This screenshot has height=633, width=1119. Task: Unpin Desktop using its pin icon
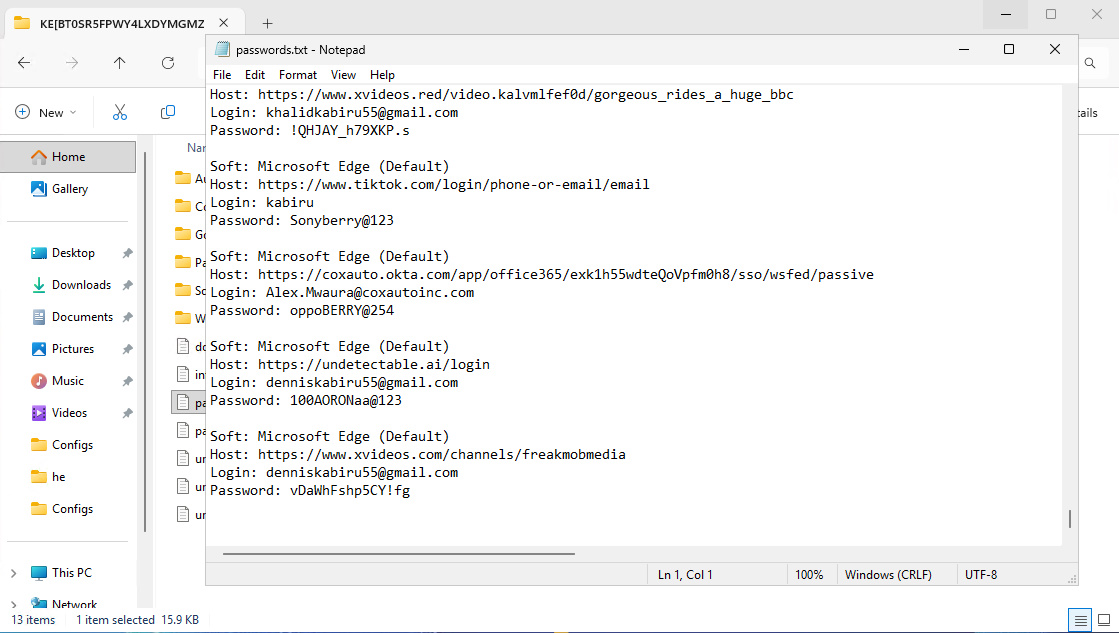(x=127, y=253)
